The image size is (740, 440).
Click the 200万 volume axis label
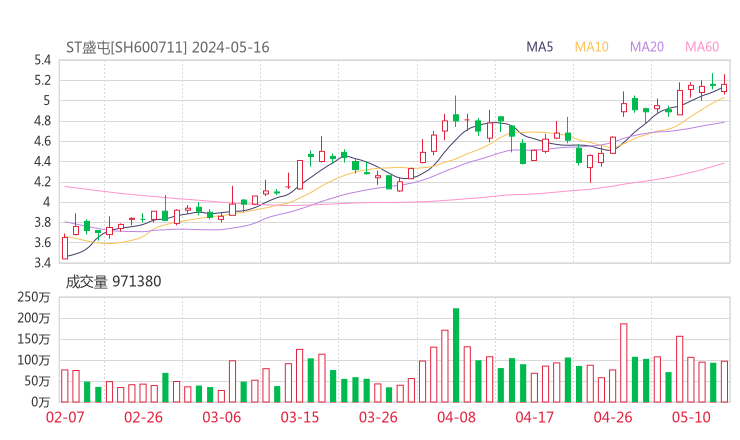pyautogui.click(x=34, y=318)
